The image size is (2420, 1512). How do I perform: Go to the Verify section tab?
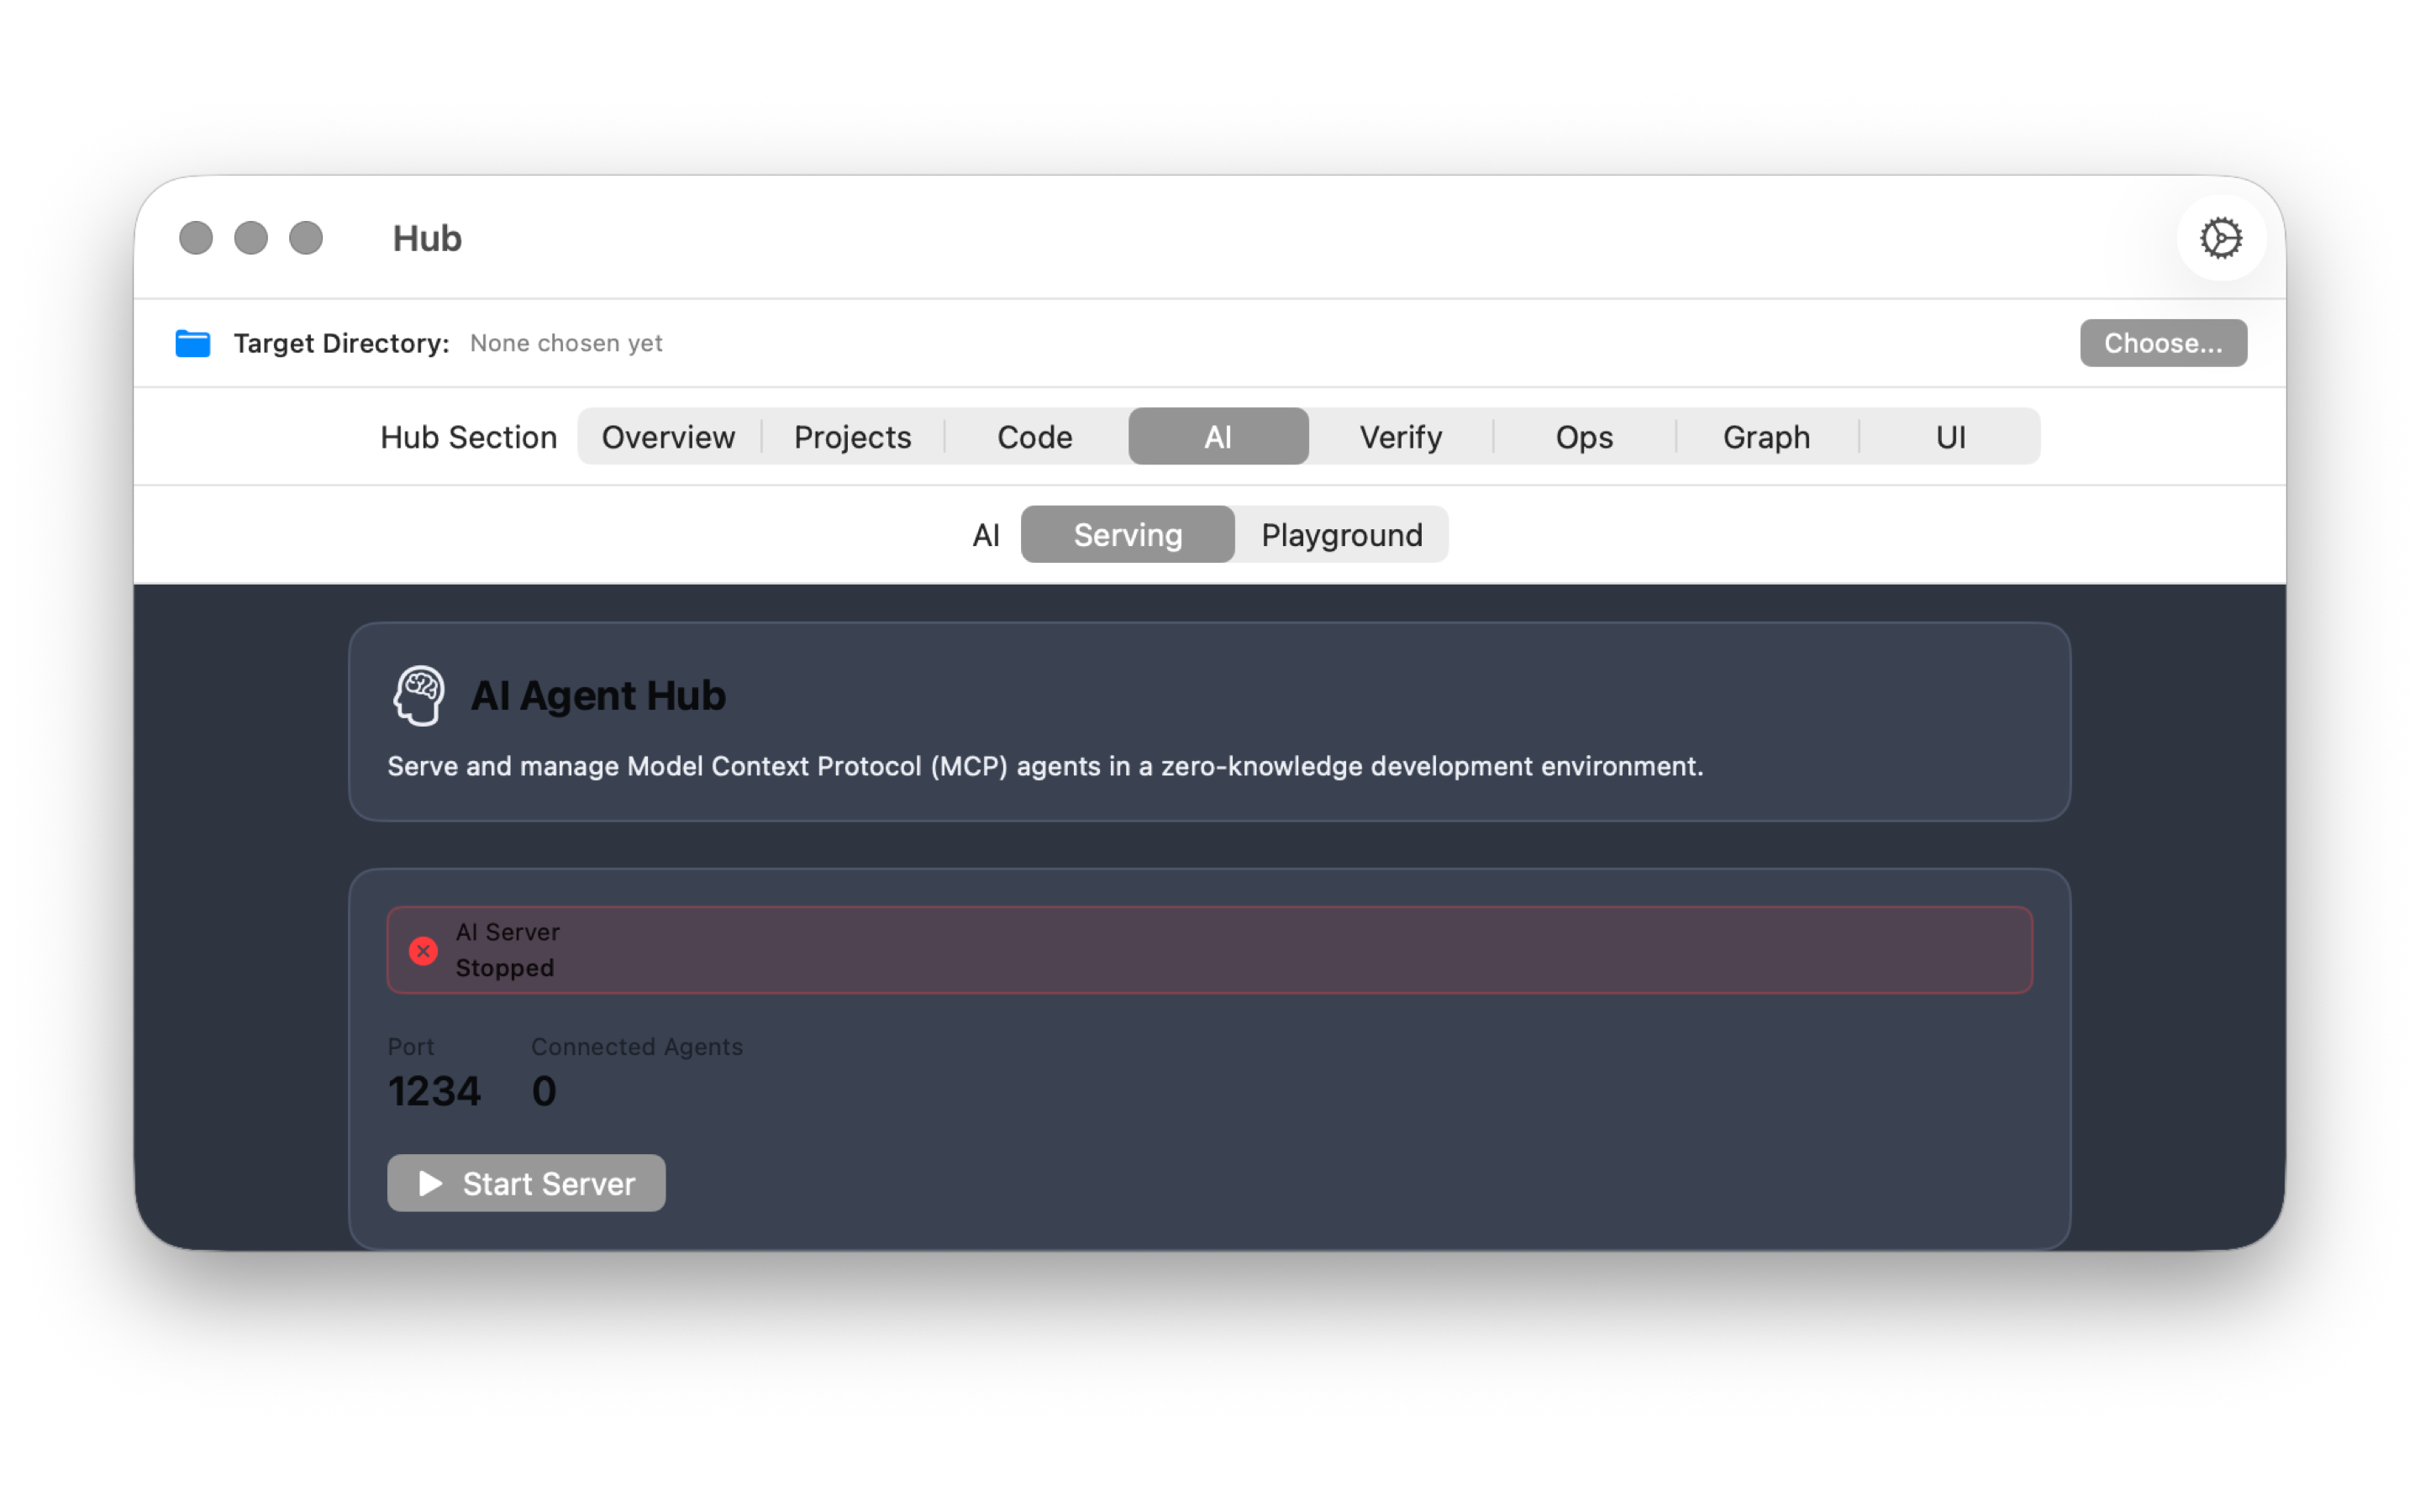coord(1400,437)
